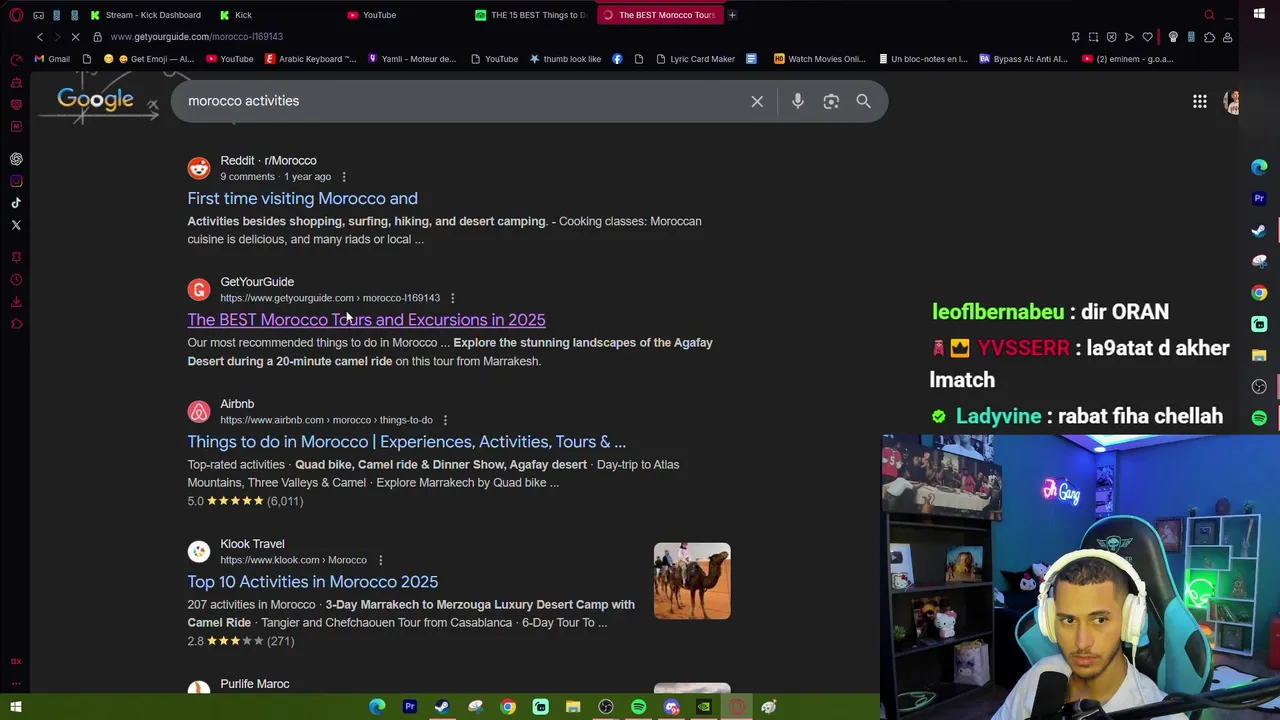1280x720 pixels.
Task: Open ChatGPT in the browser sidebar
Action: coord(16,159)
